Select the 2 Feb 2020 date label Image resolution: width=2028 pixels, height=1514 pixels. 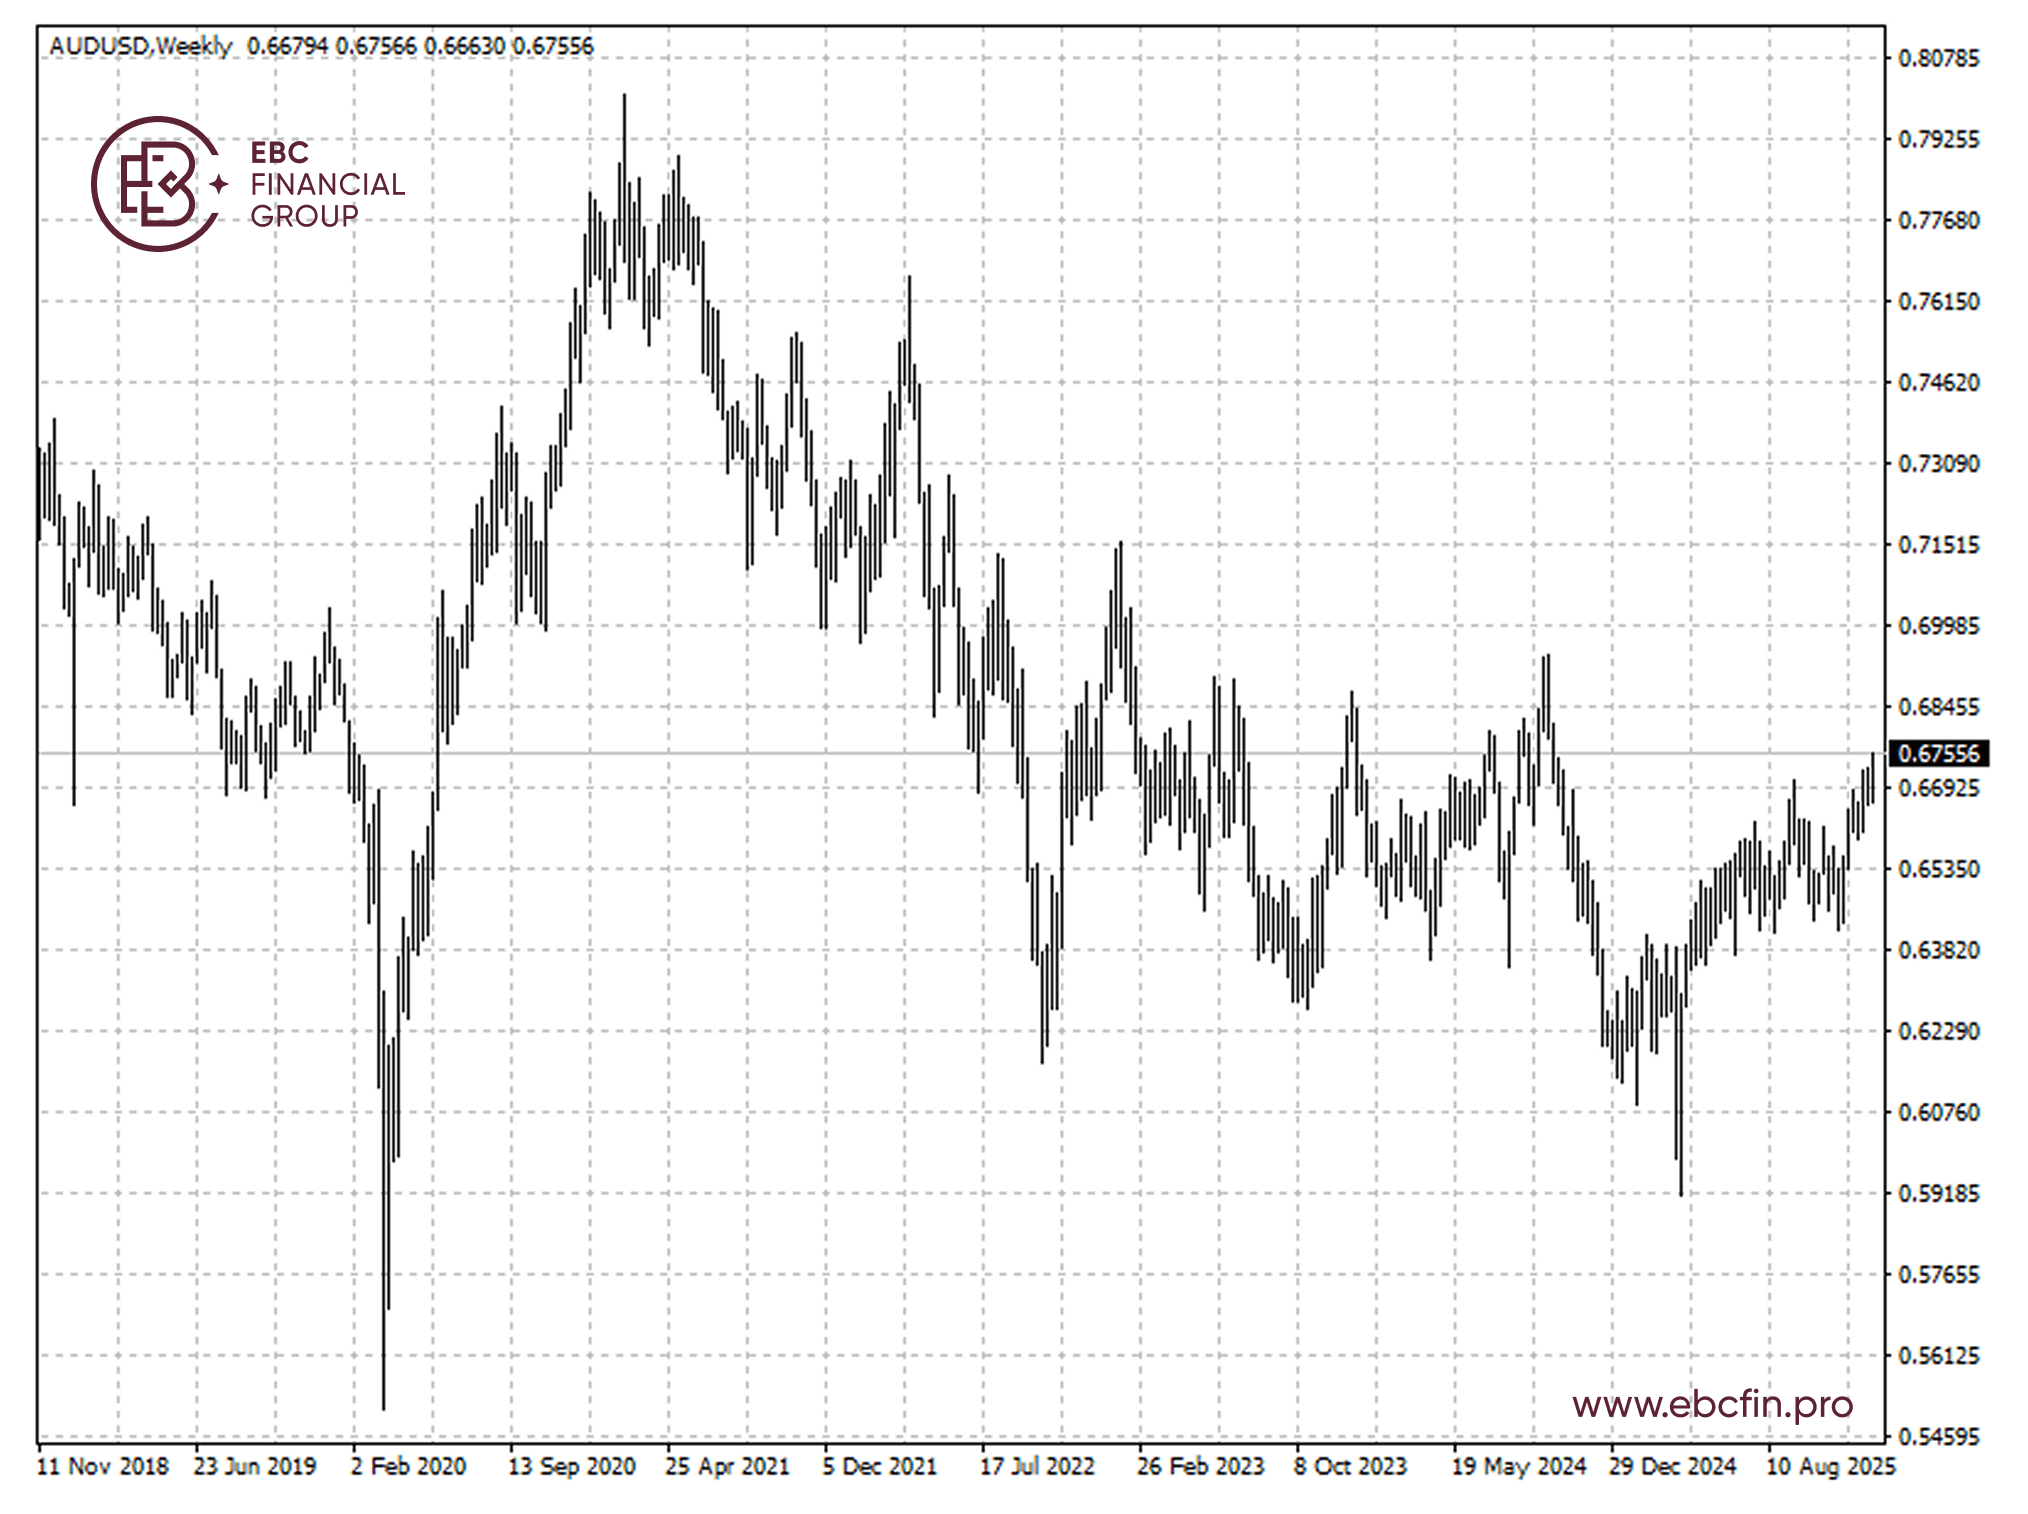click(408, 1466)
